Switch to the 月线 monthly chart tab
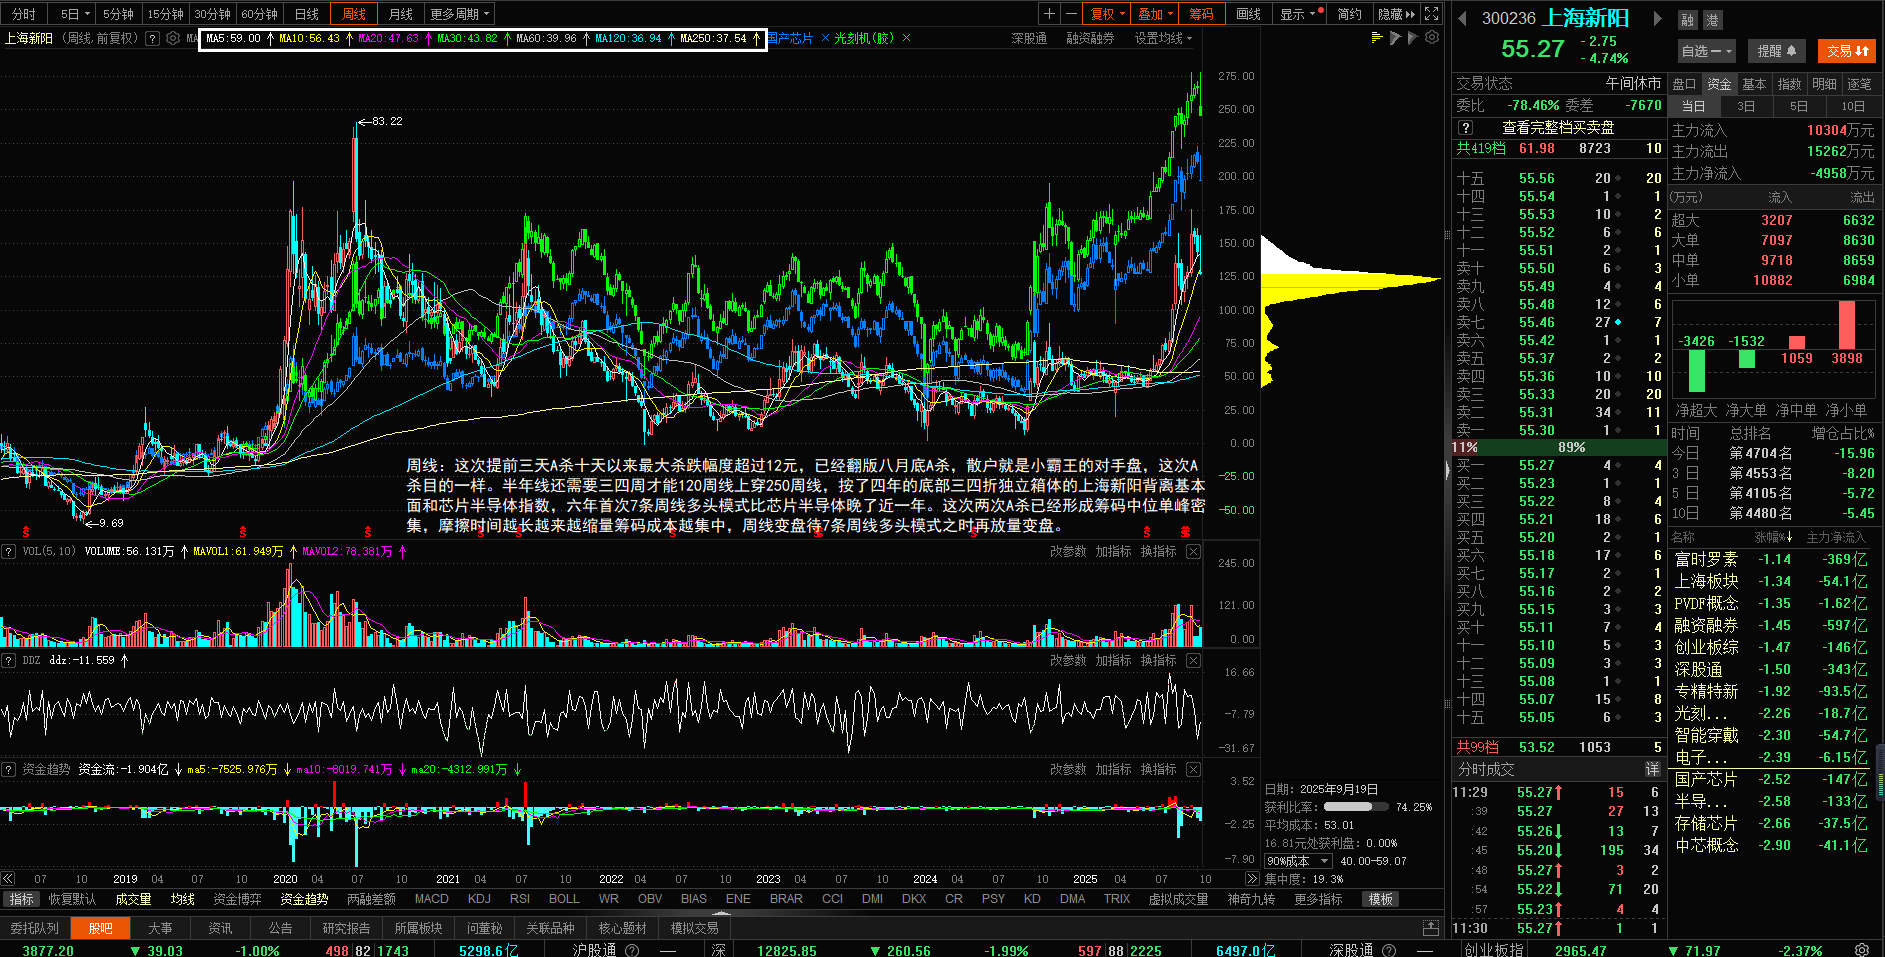 401,14
